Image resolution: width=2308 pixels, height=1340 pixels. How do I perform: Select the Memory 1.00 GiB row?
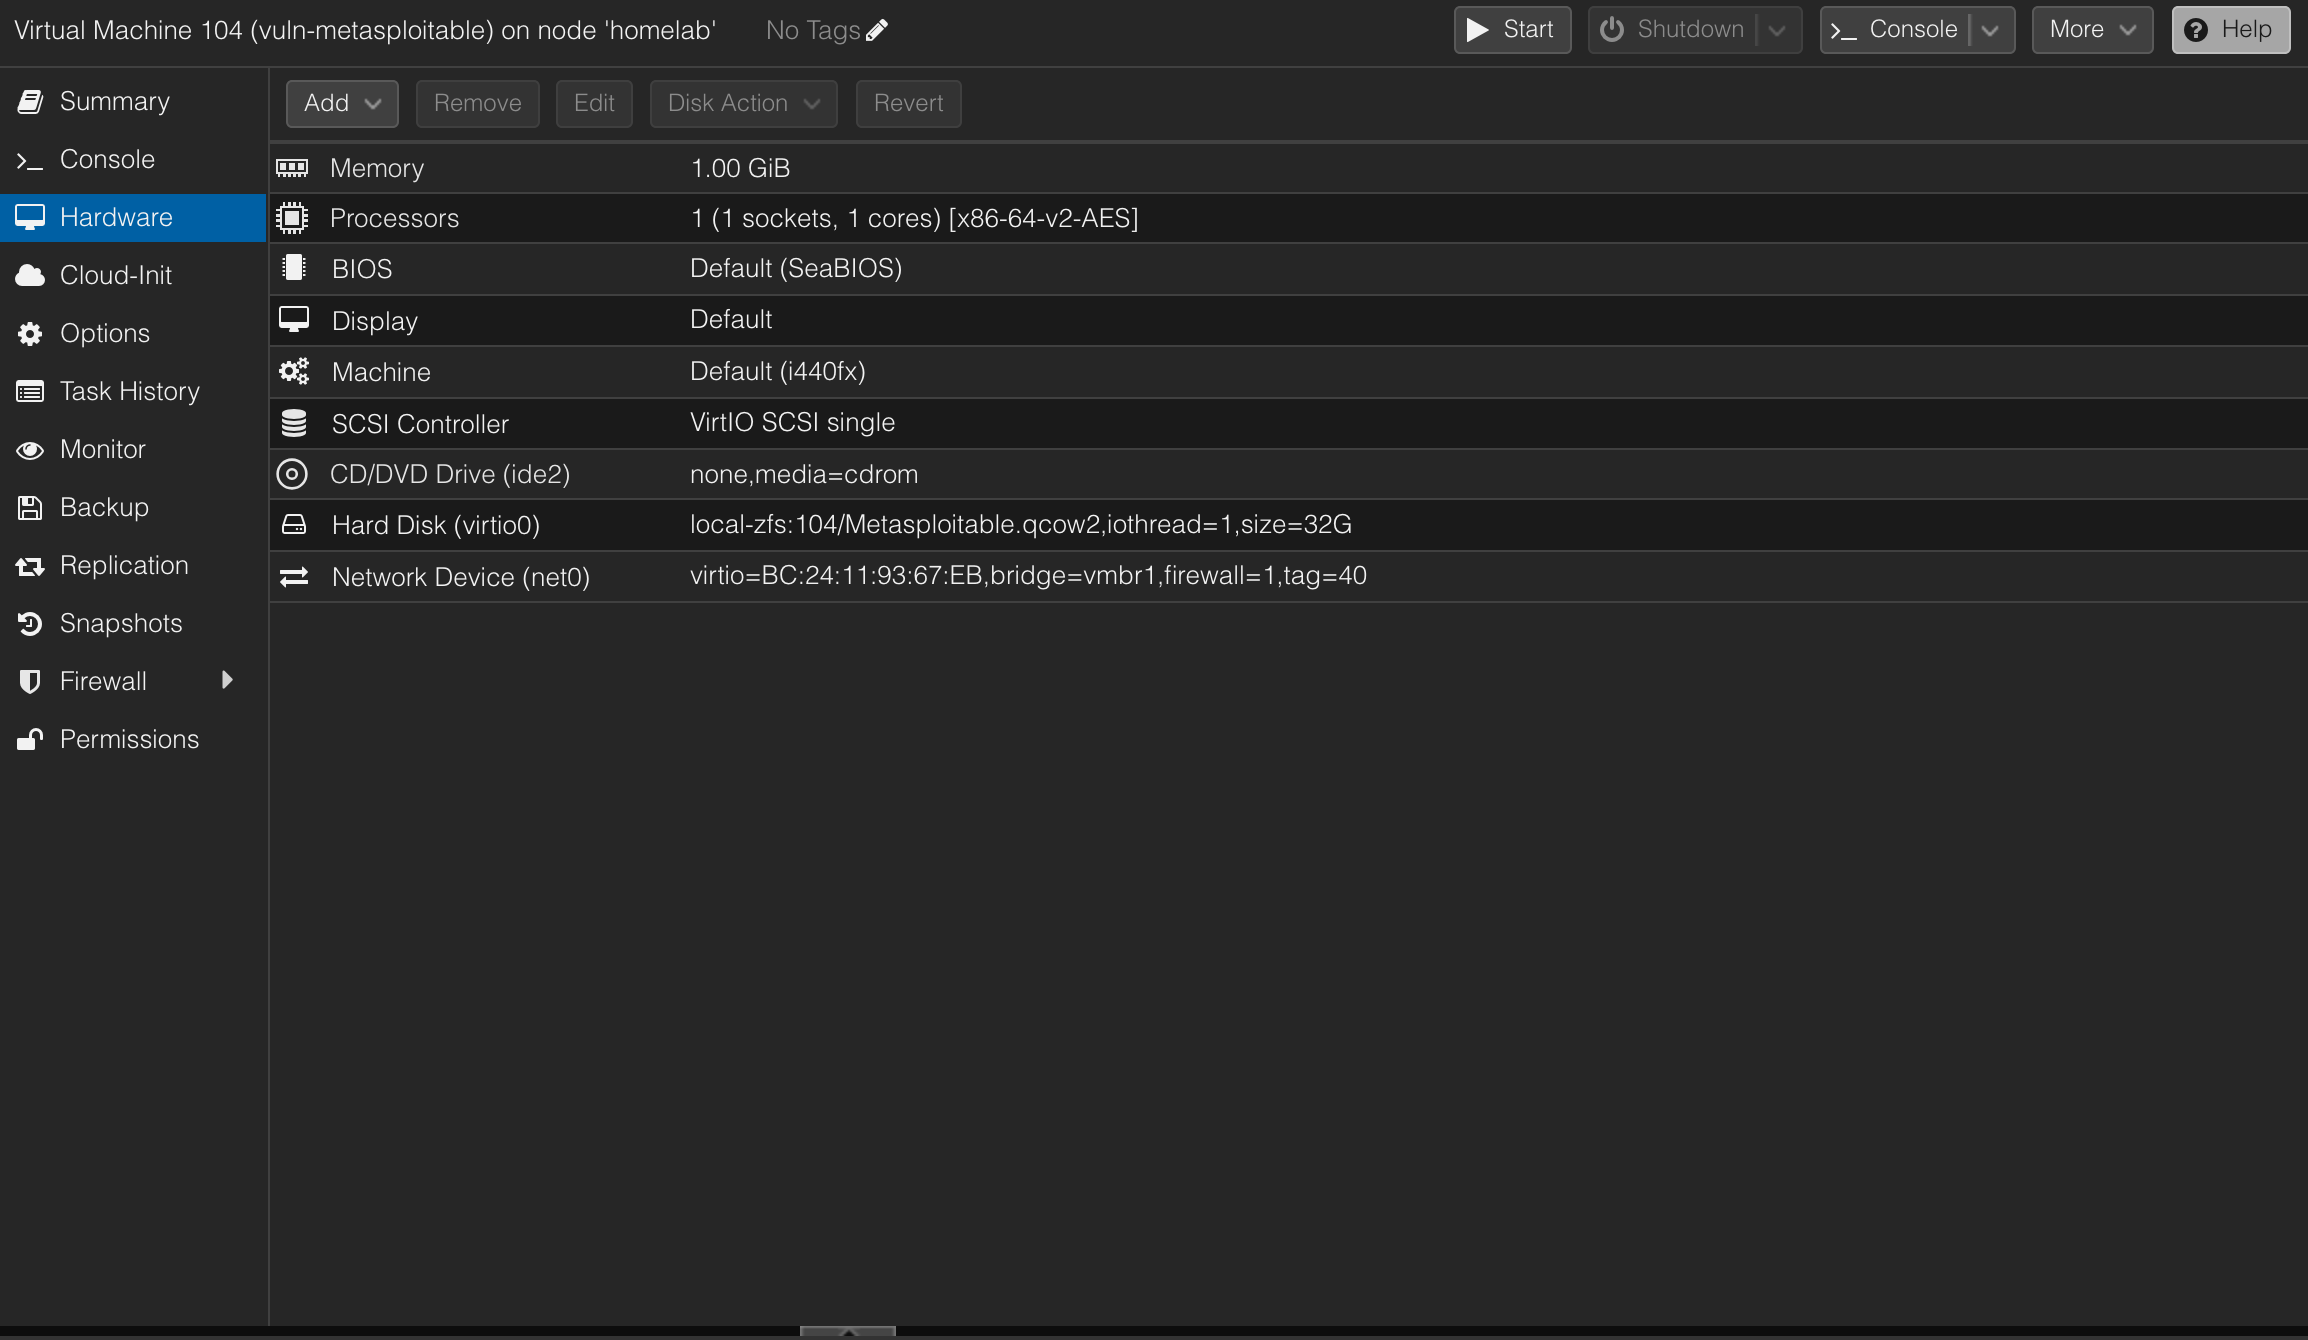[x=1288, y=168]
